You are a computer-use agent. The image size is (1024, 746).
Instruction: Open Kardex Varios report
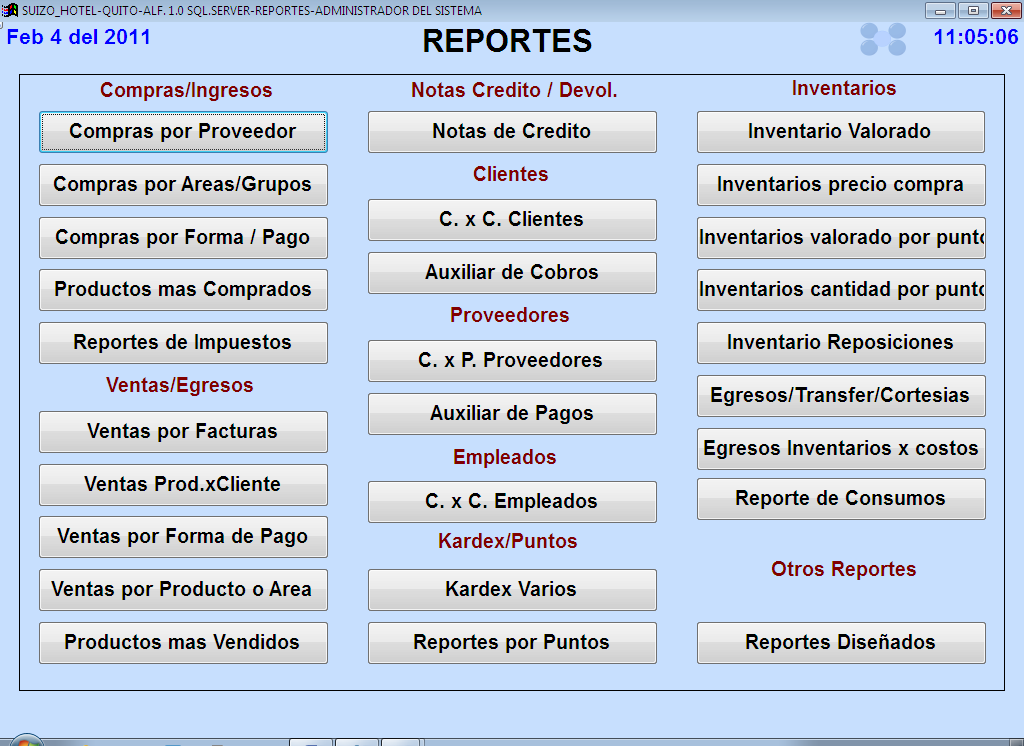coord(512,590)
